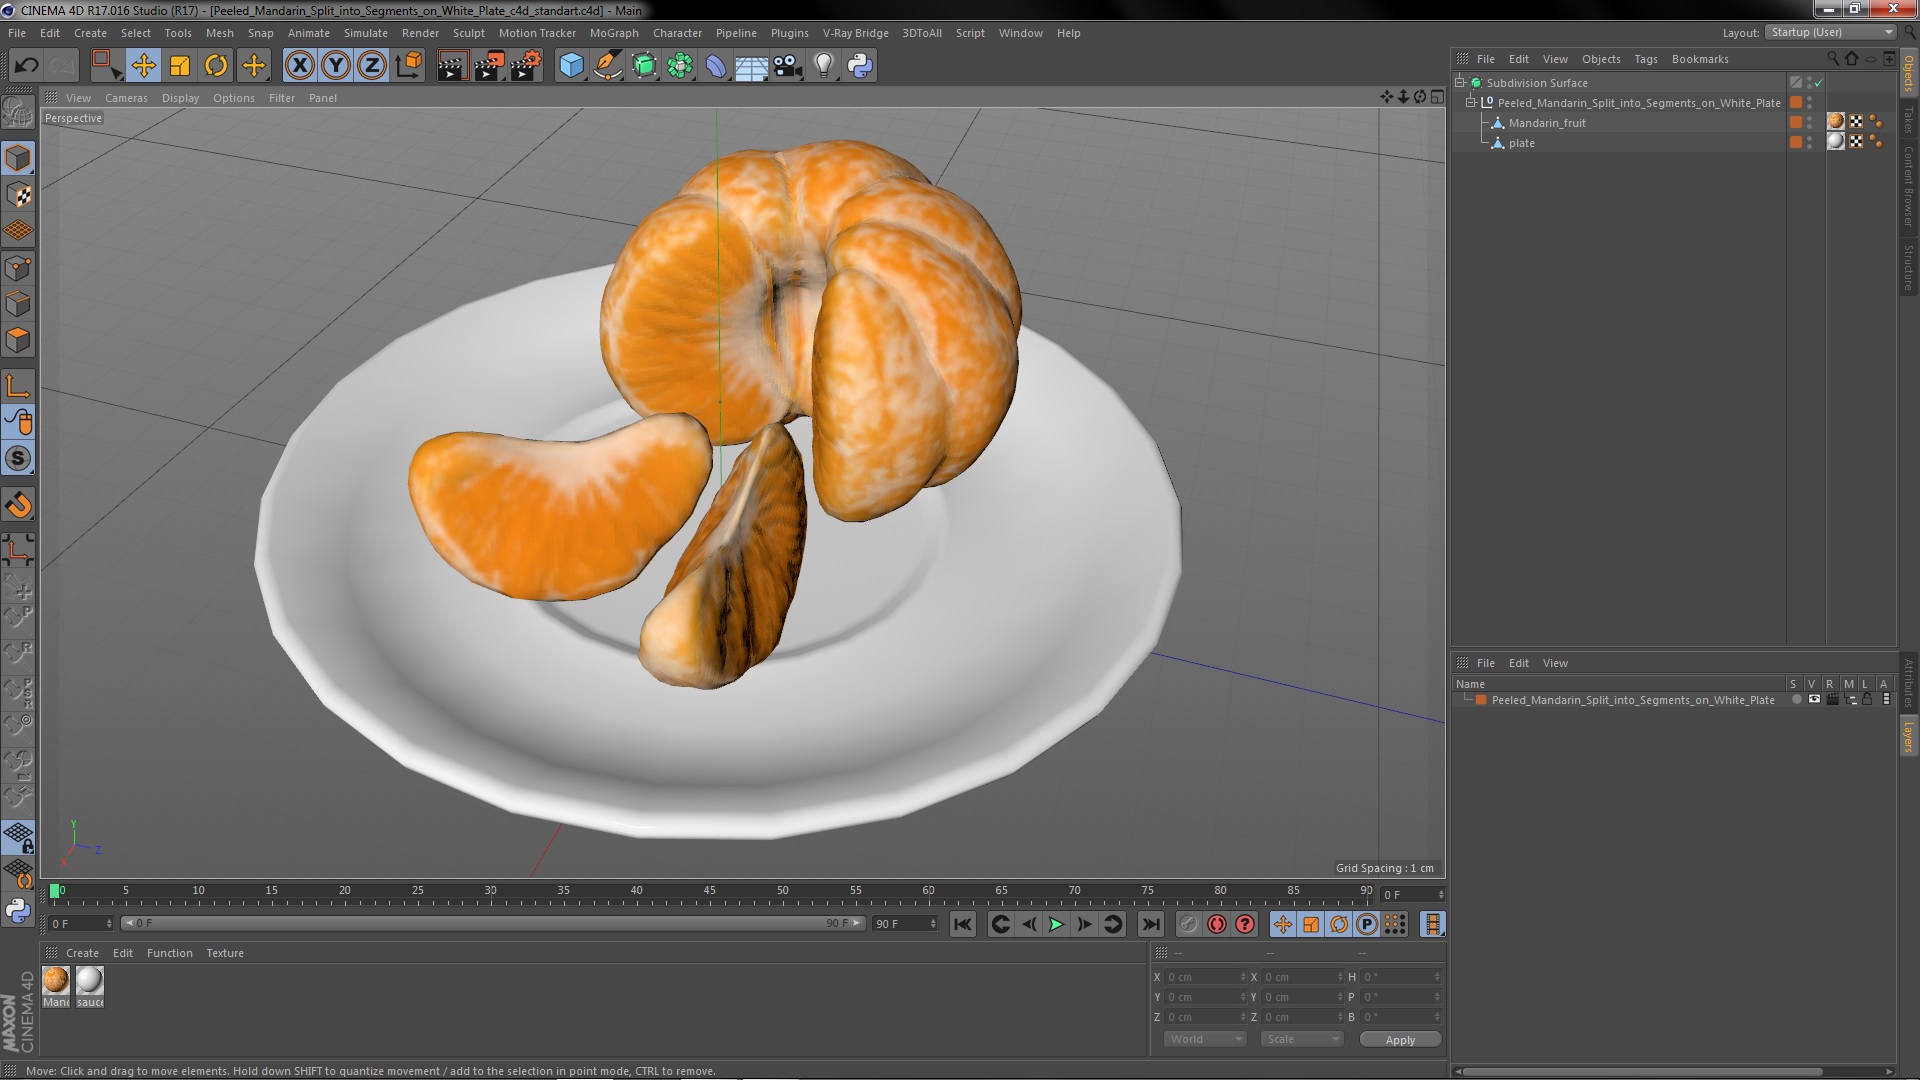
Task: Toggle X axis lock
Action: click(299, 66)
